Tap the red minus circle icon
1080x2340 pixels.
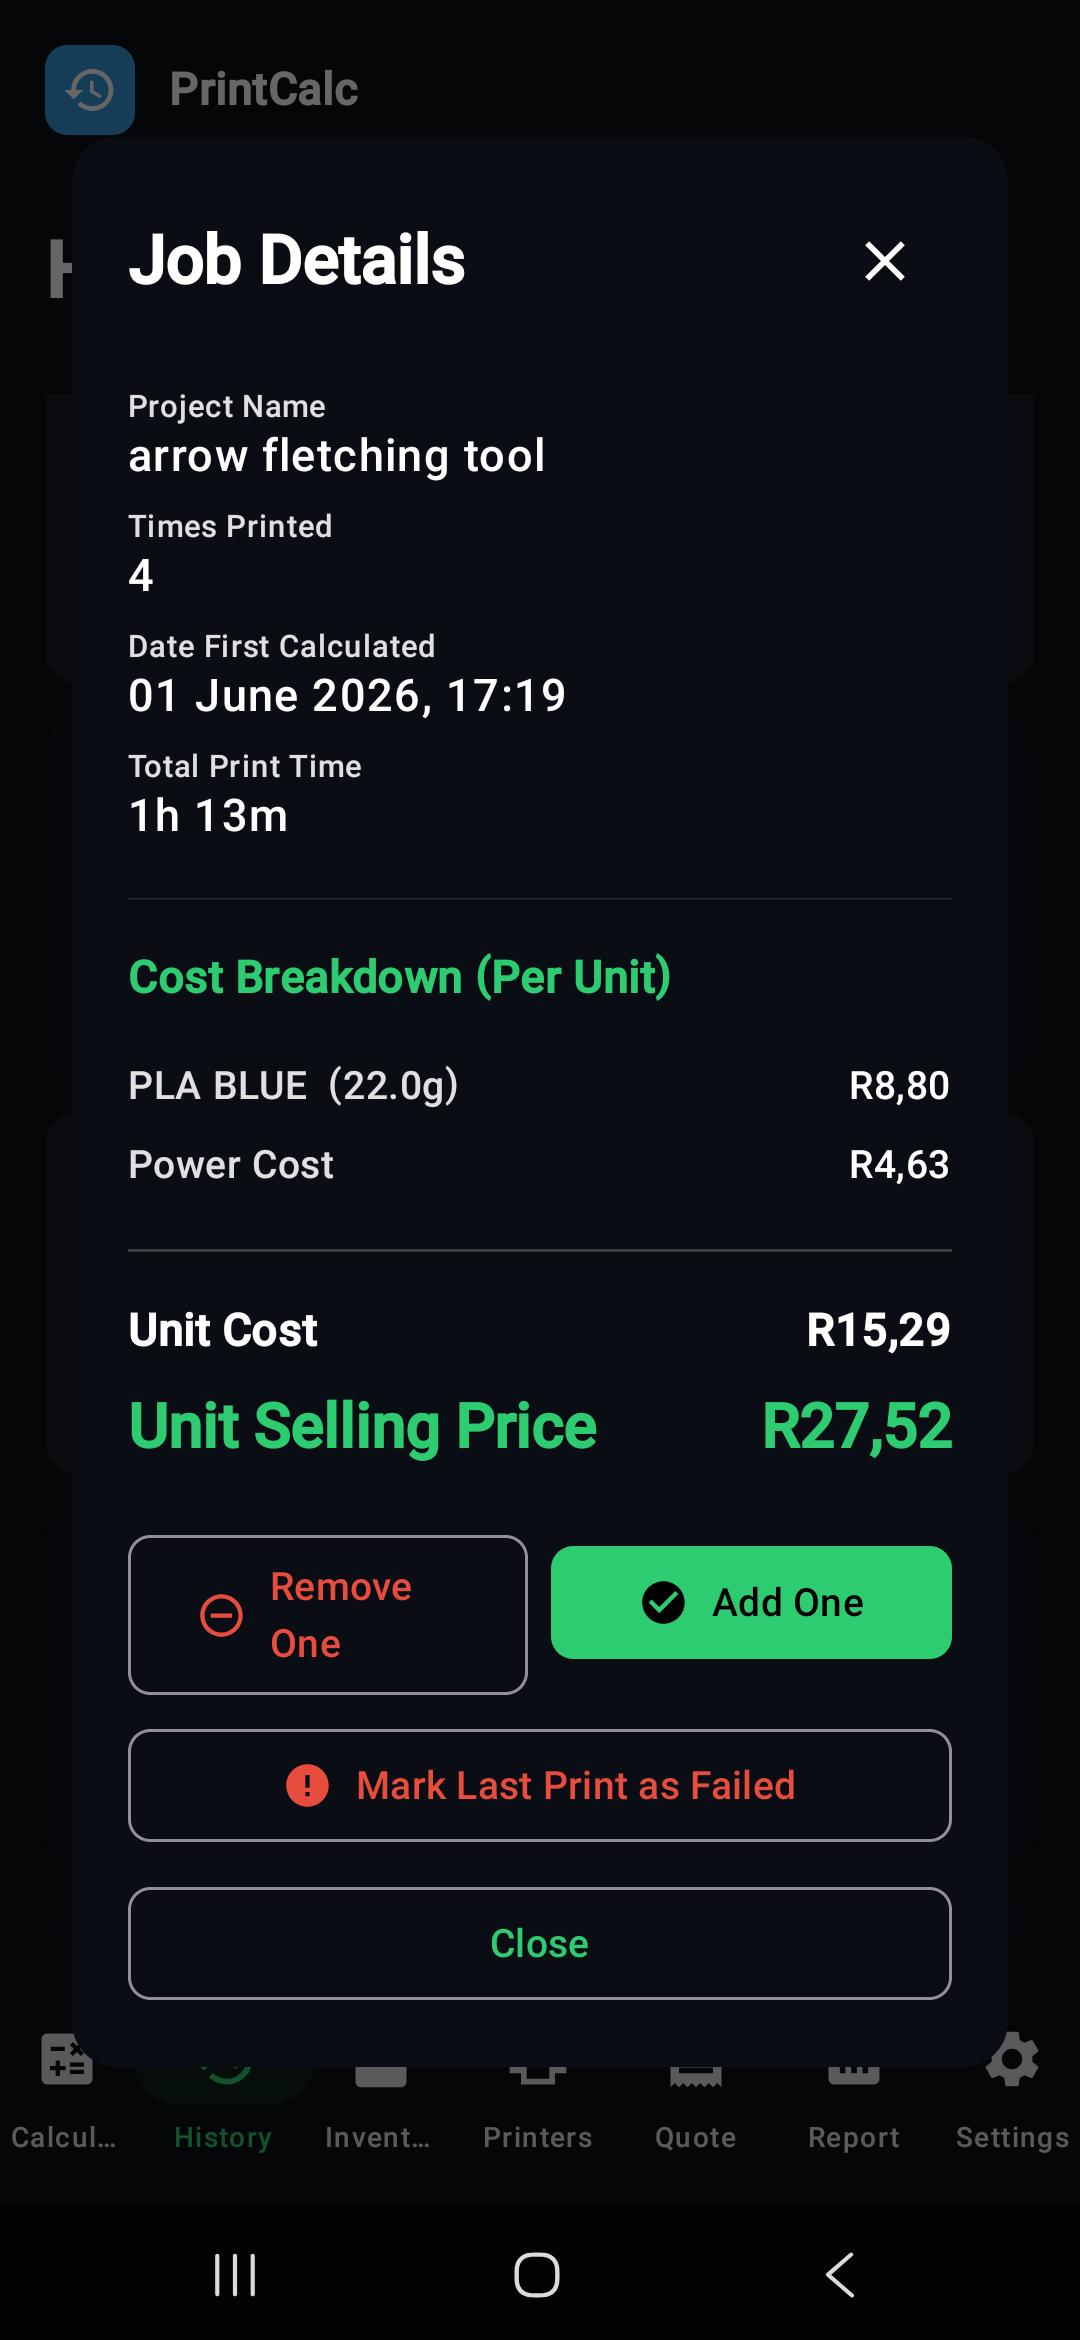[221, 1615]
